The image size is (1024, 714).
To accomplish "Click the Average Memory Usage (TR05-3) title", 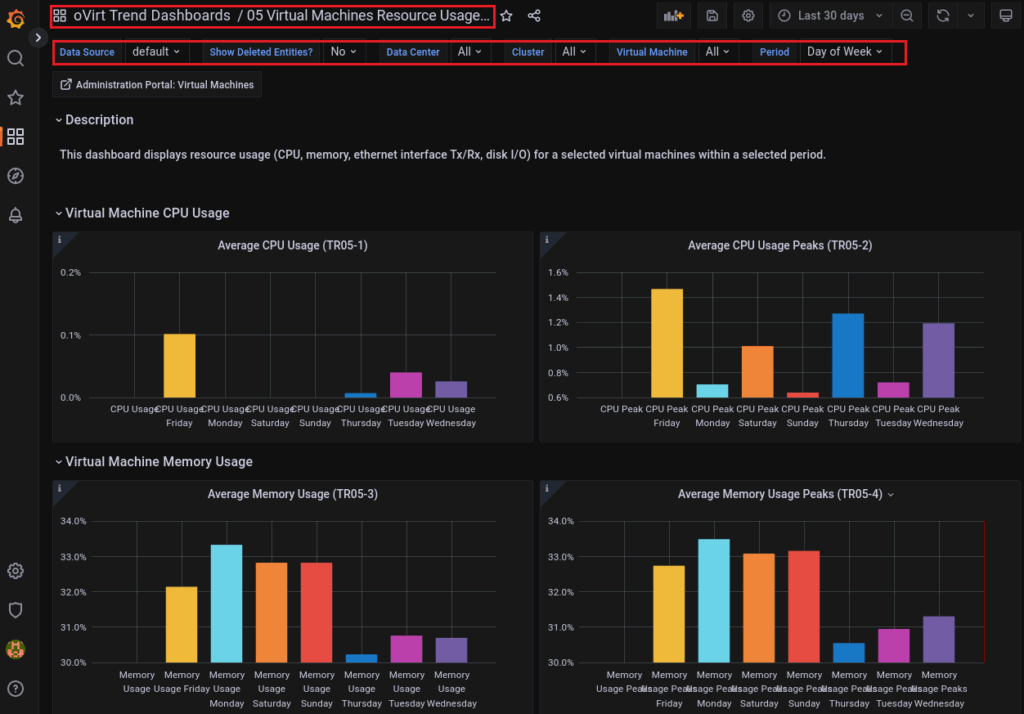I will (x=293, y=495).
